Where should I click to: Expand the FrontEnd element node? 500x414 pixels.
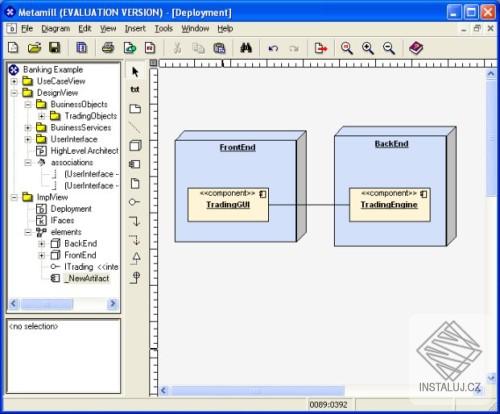42,255
